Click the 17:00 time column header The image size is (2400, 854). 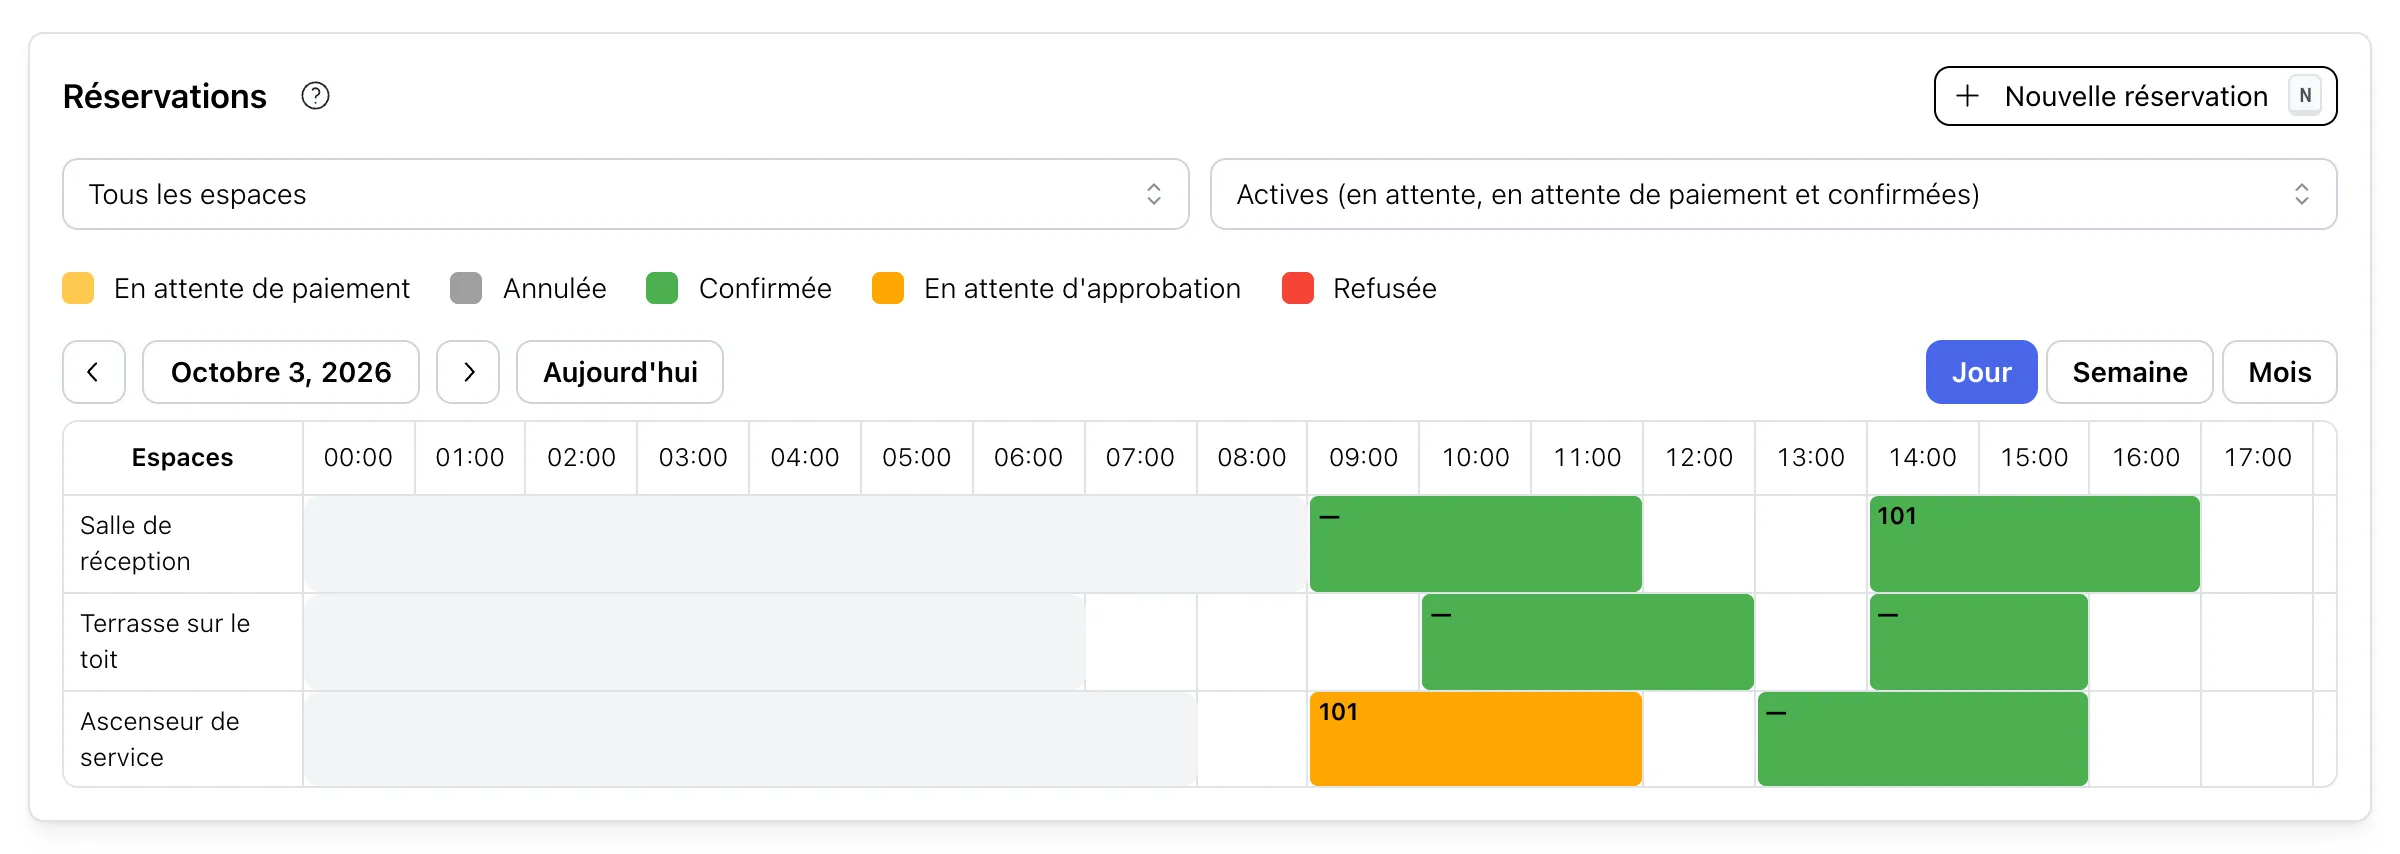(2257, 457)
